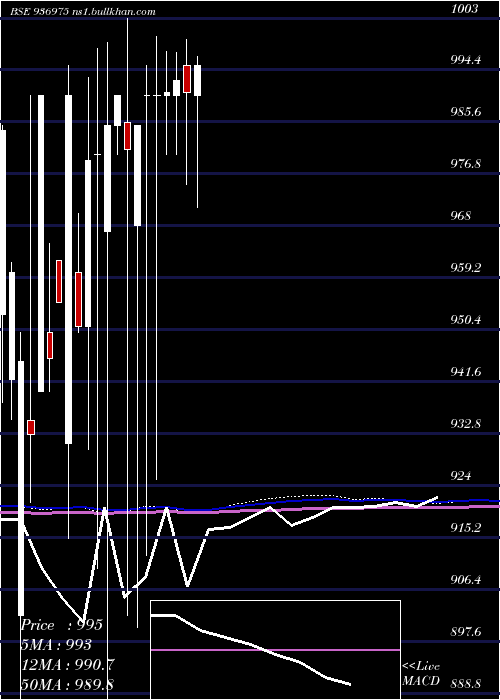Click the 968 price axis label

[461, 216]
